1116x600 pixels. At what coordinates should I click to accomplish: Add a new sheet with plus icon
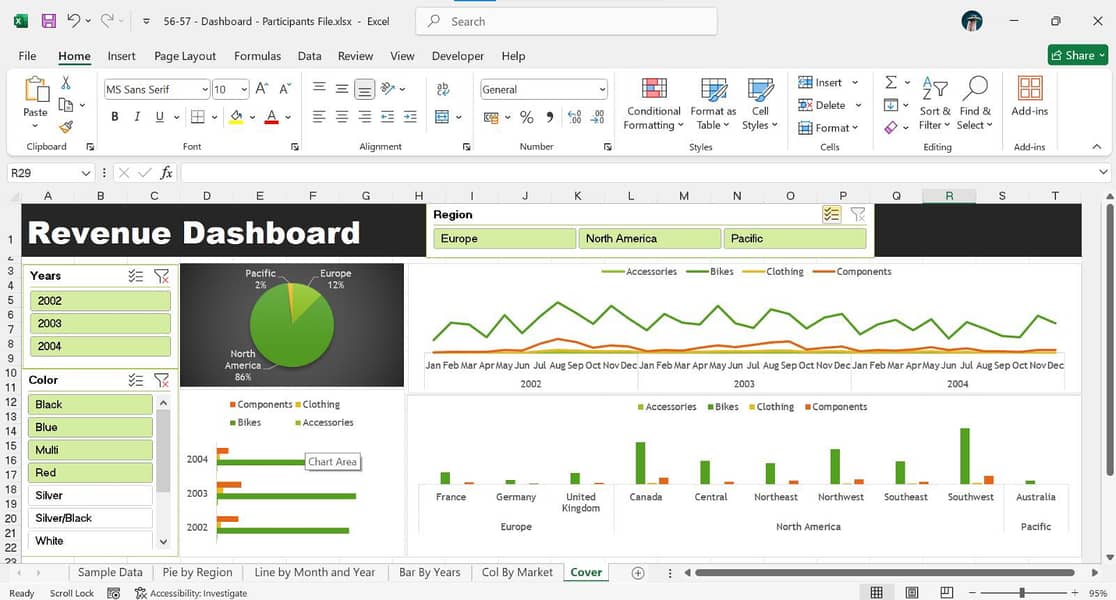click(x=638, y=573)
